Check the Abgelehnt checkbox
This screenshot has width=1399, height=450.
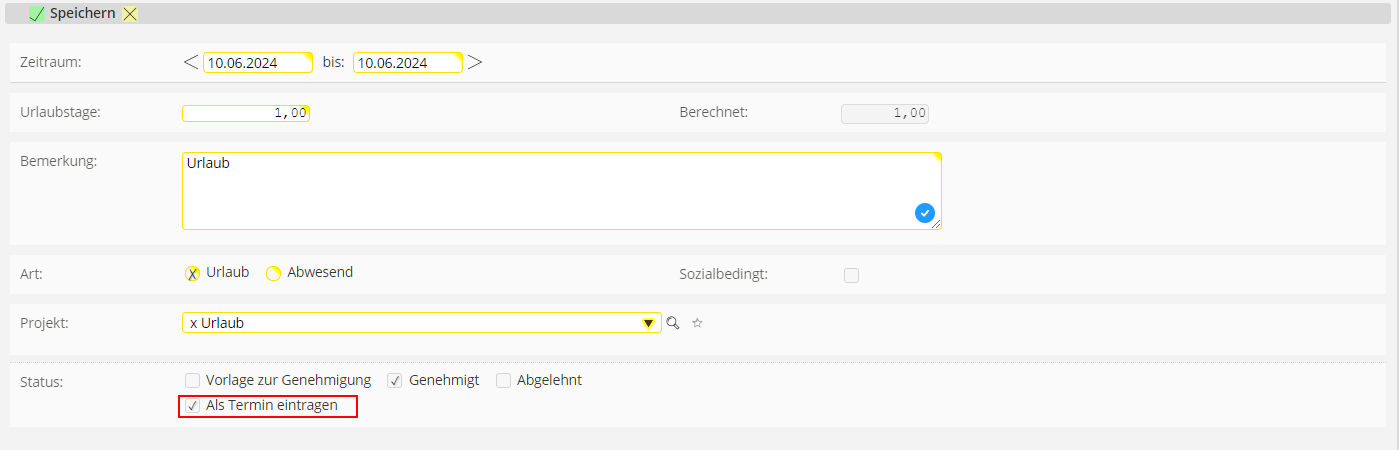[503, 380]
